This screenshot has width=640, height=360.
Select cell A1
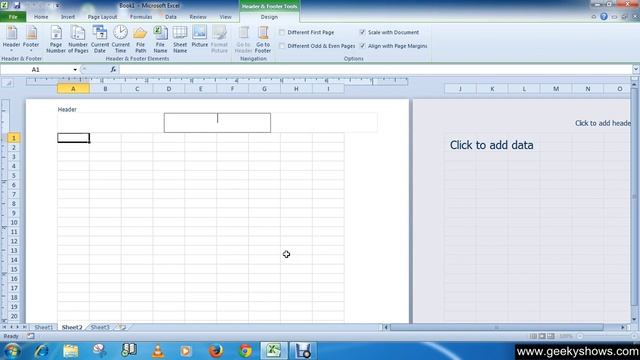[x=73, y=138]
